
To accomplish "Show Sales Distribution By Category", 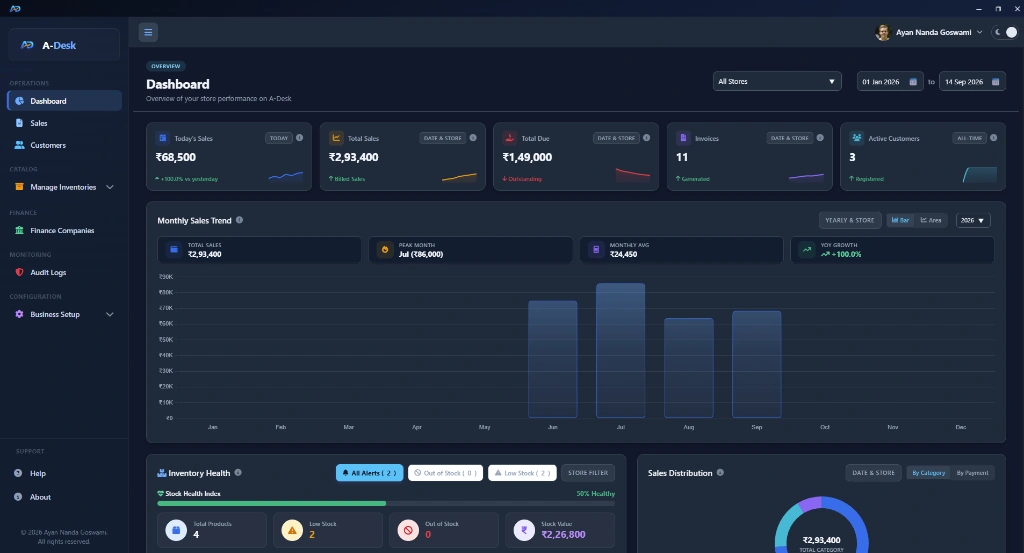I will pos(929,473).
